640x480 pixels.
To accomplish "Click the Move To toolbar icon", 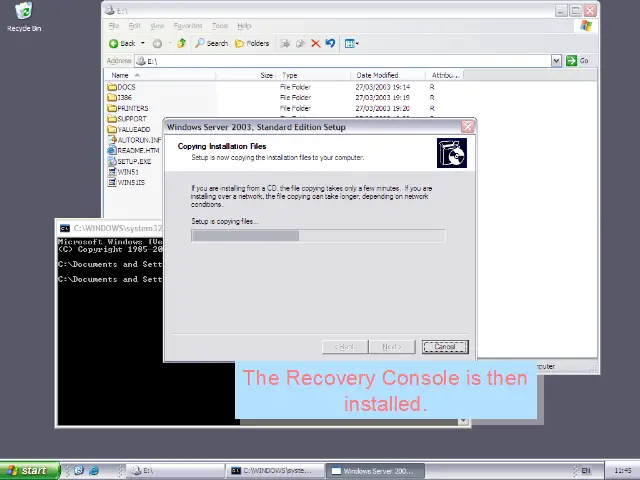I will (285, 43).
